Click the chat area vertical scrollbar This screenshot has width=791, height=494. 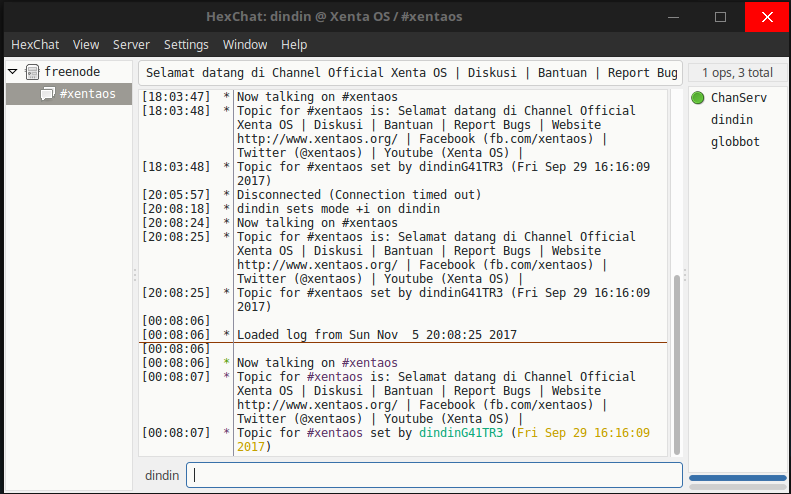676,364
